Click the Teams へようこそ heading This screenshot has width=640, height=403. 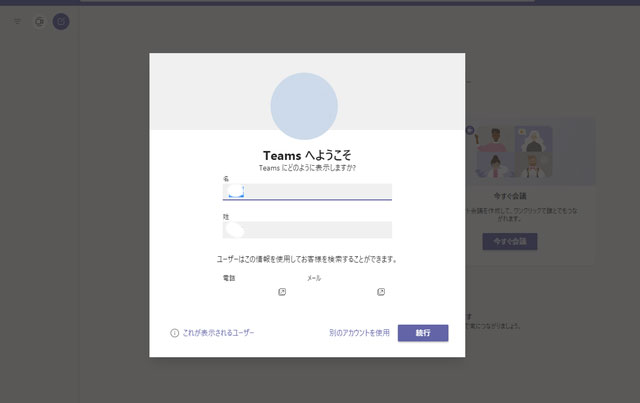click(307, 155)
